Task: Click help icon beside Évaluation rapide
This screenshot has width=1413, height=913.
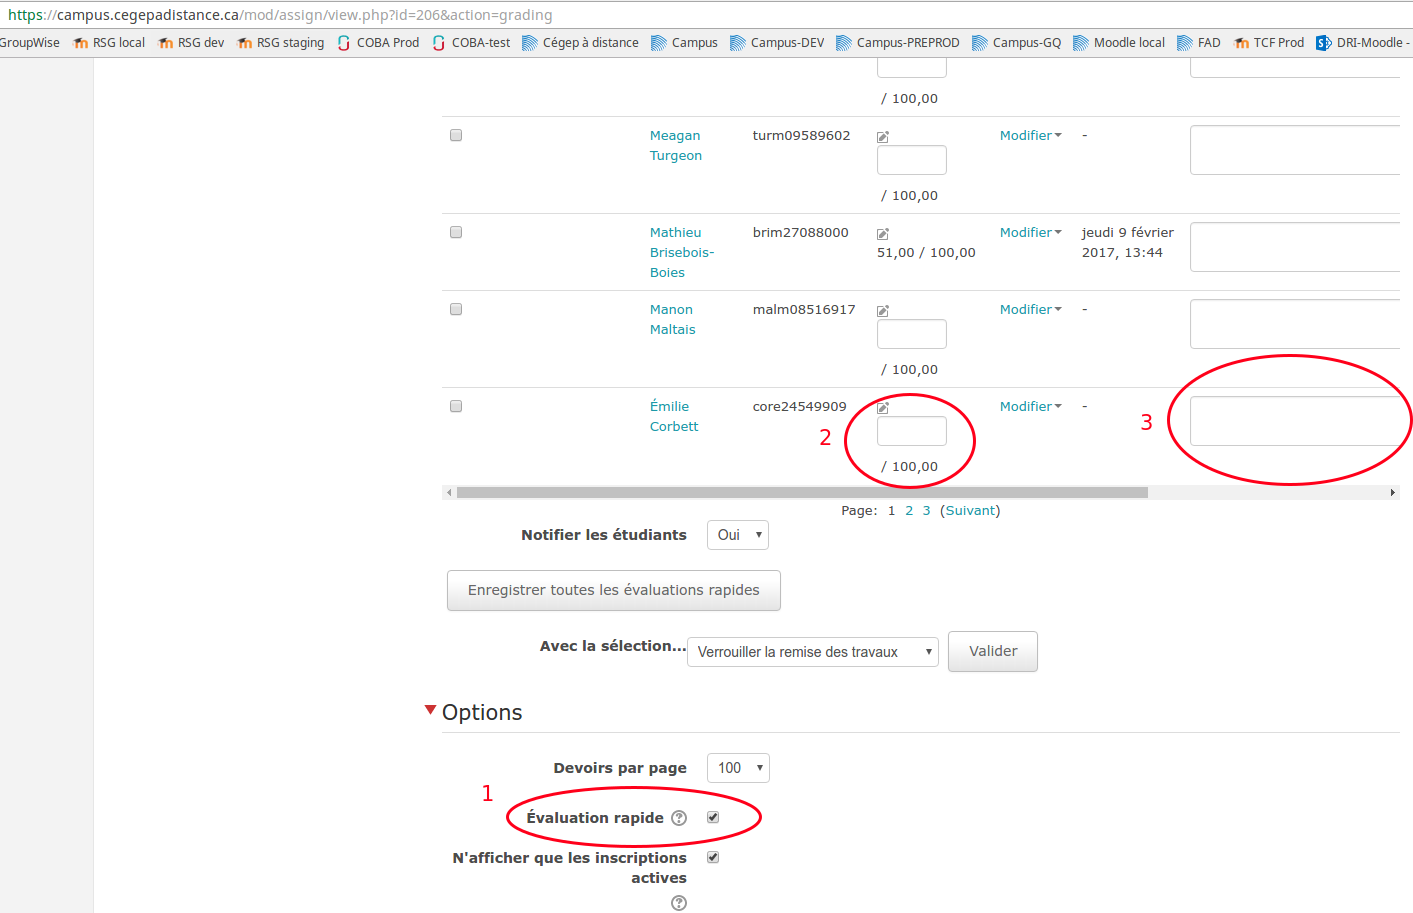Action: pyautogui.click(x=679, y=818)
